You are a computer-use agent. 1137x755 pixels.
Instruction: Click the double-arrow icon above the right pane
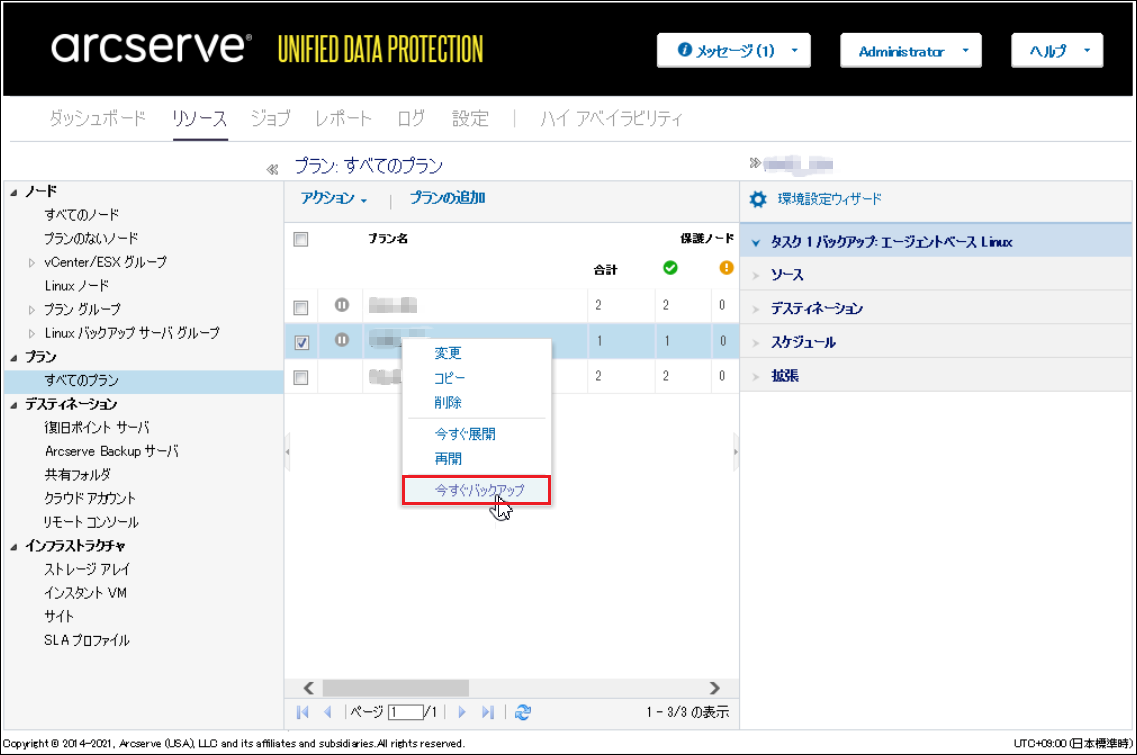click(x=755, y=163)
